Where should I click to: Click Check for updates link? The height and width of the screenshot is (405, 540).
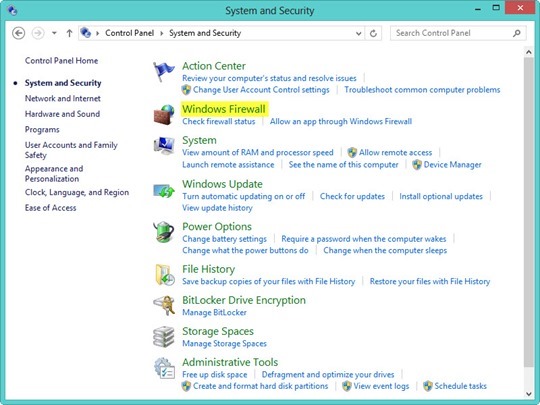click(x=352, y=196)
